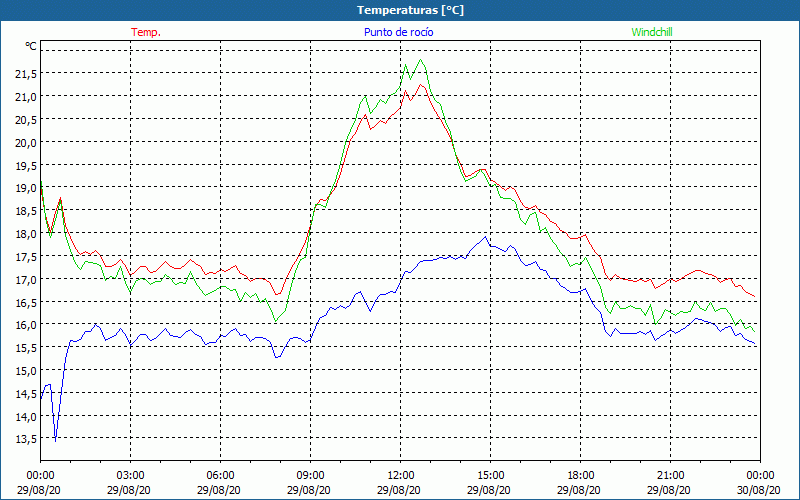Image resolution: width=800 pixels, height=500 pixels.
Task: Click the Windchill green legend label
Action: tap(652, 32)
